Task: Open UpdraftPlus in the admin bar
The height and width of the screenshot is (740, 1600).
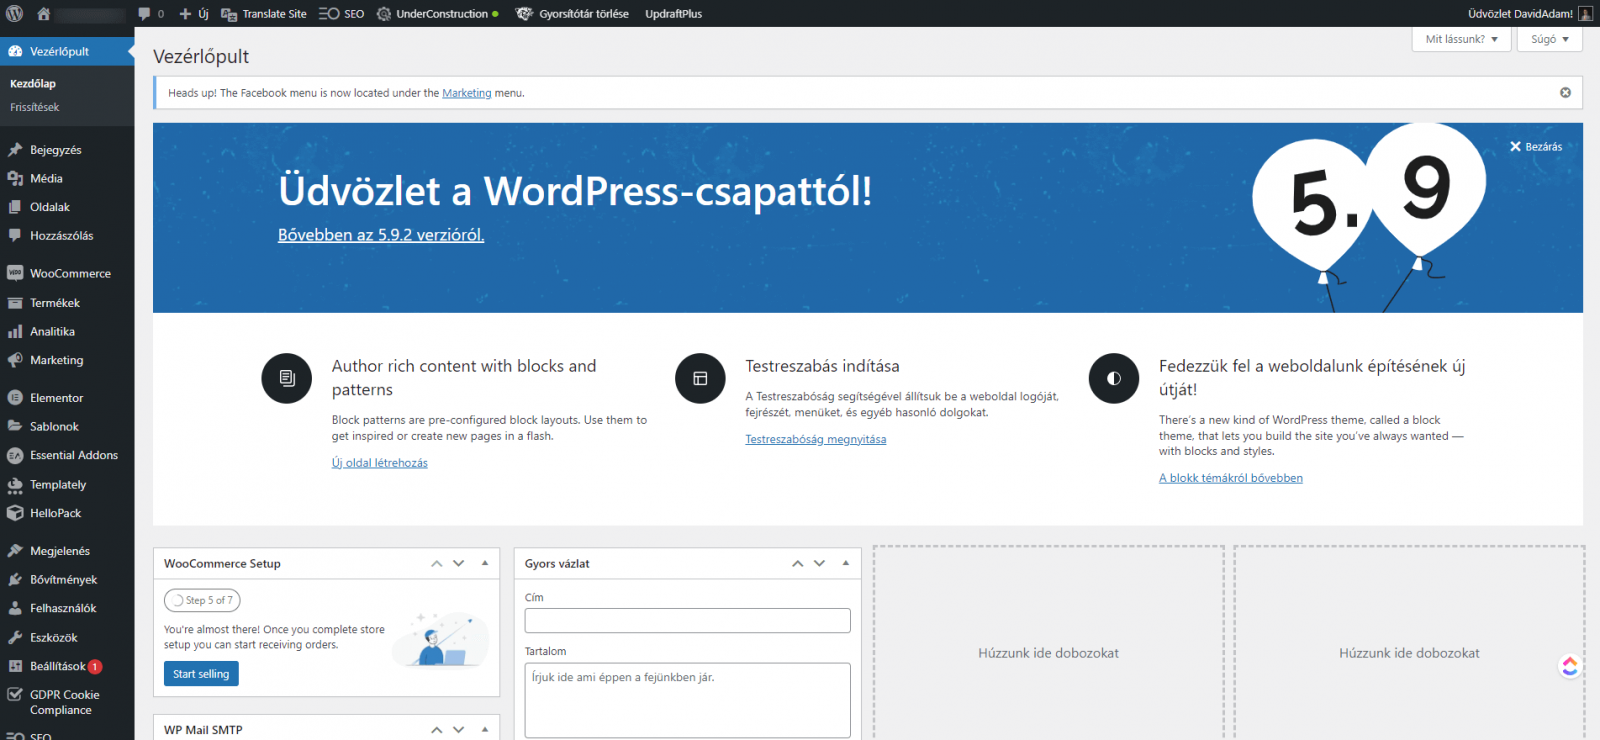Action: [x=673, y=14]
